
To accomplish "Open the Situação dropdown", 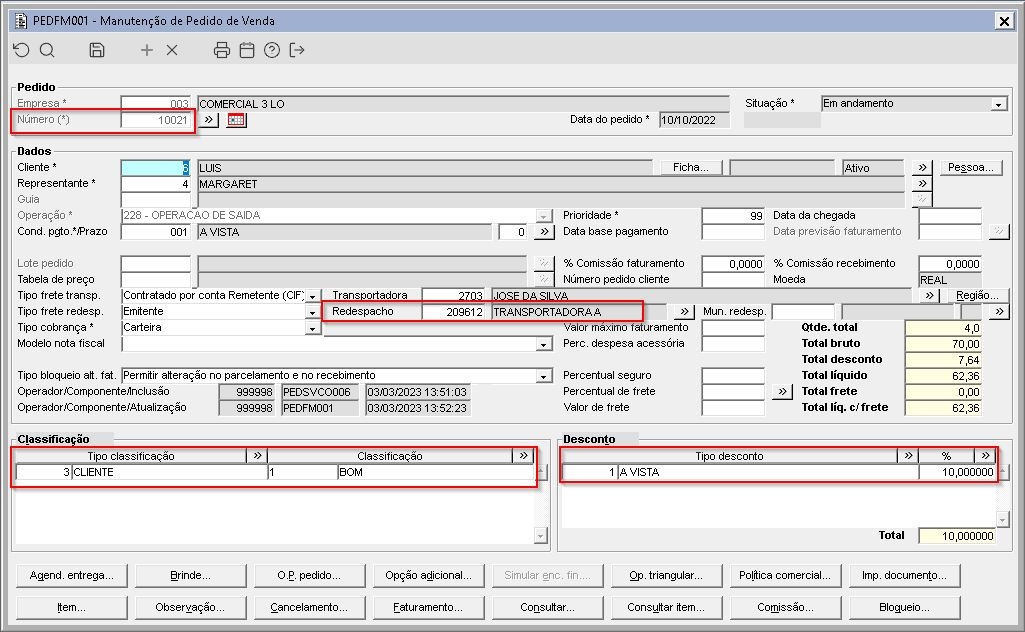I will point(998,104).
